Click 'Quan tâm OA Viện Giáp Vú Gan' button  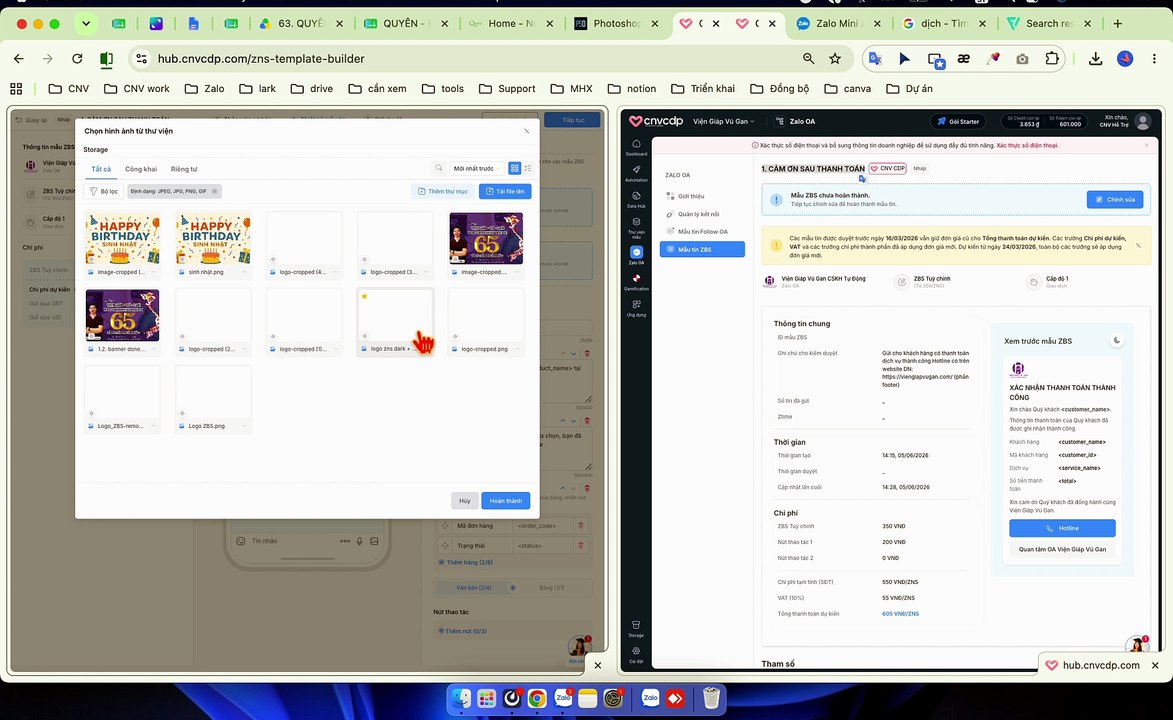pyautogui.click(x=1062, y=549)
